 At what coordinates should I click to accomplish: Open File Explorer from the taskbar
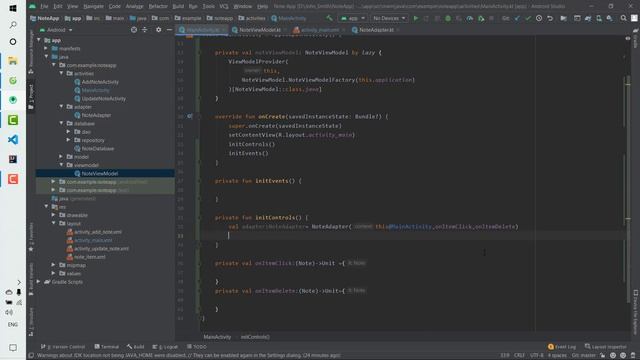13,61
